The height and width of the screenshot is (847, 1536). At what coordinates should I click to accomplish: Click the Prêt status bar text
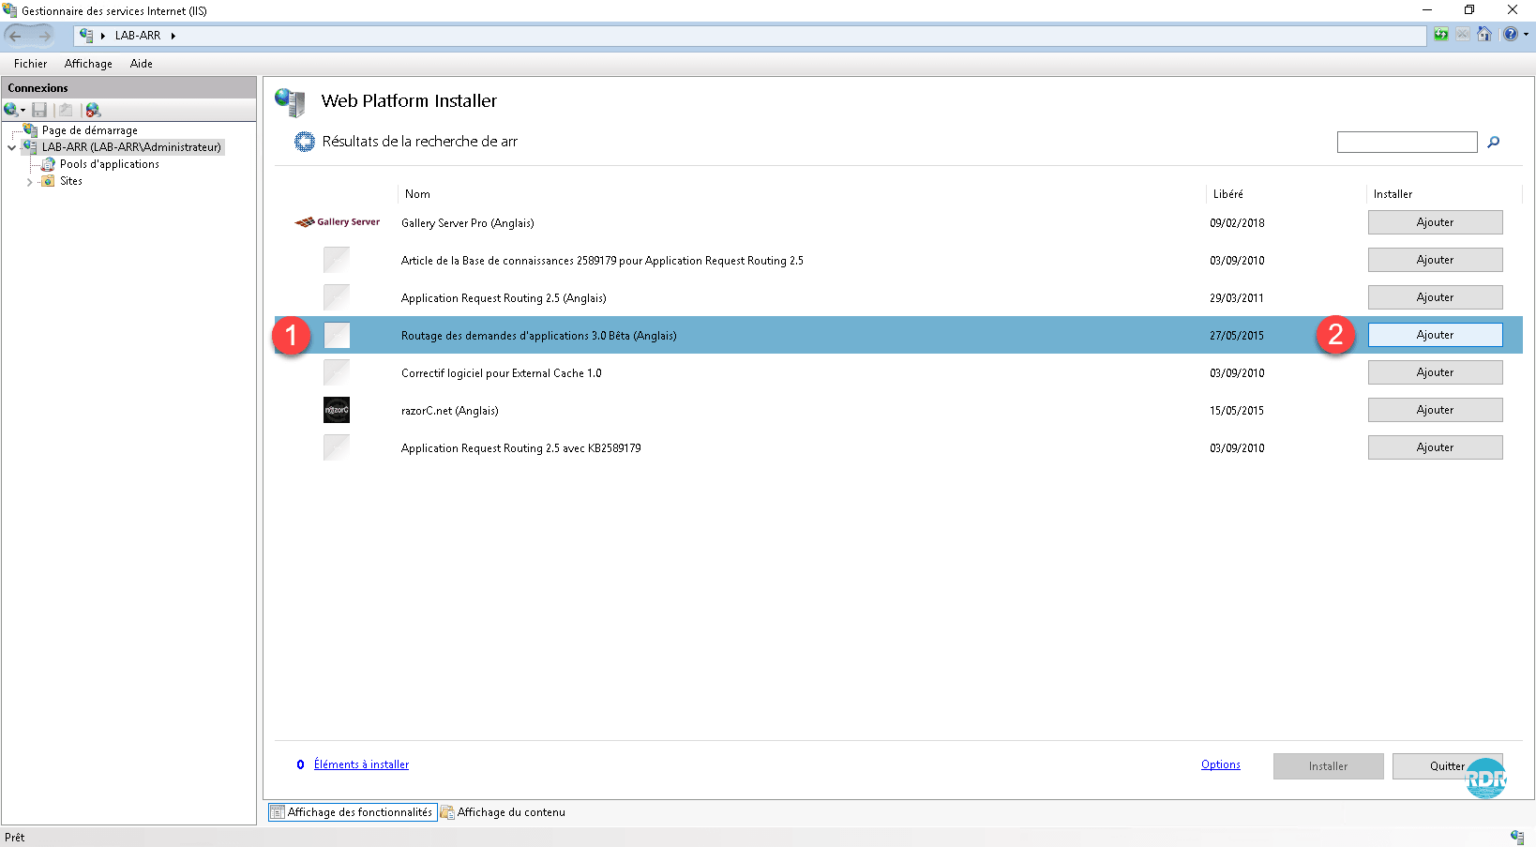15,837
